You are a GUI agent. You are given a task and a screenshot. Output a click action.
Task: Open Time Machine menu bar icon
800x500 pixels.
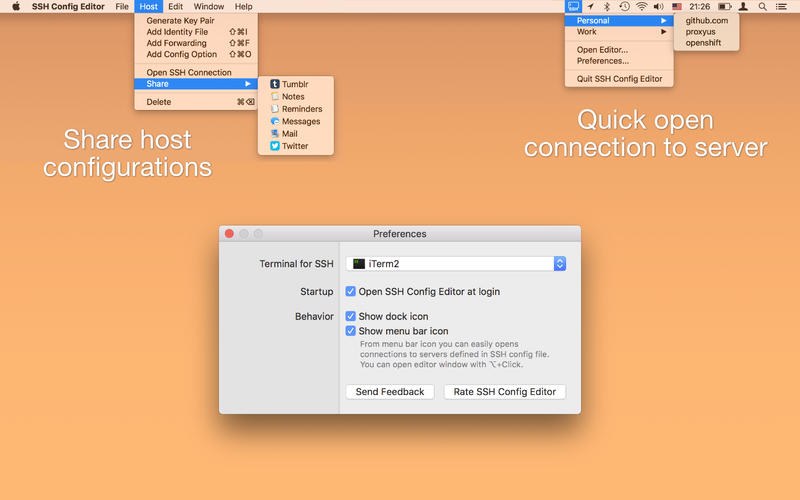(x=624, y=7)
